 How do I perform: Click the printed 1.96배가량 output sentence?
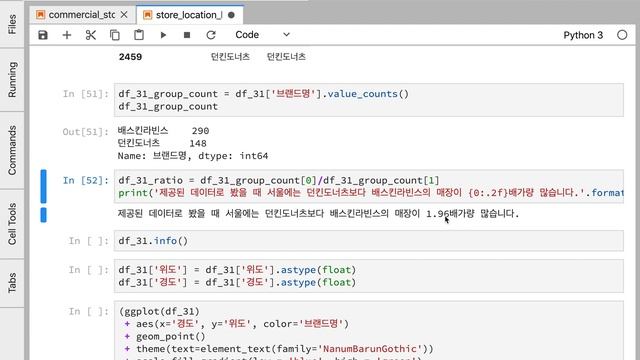[x=318, y=213]
